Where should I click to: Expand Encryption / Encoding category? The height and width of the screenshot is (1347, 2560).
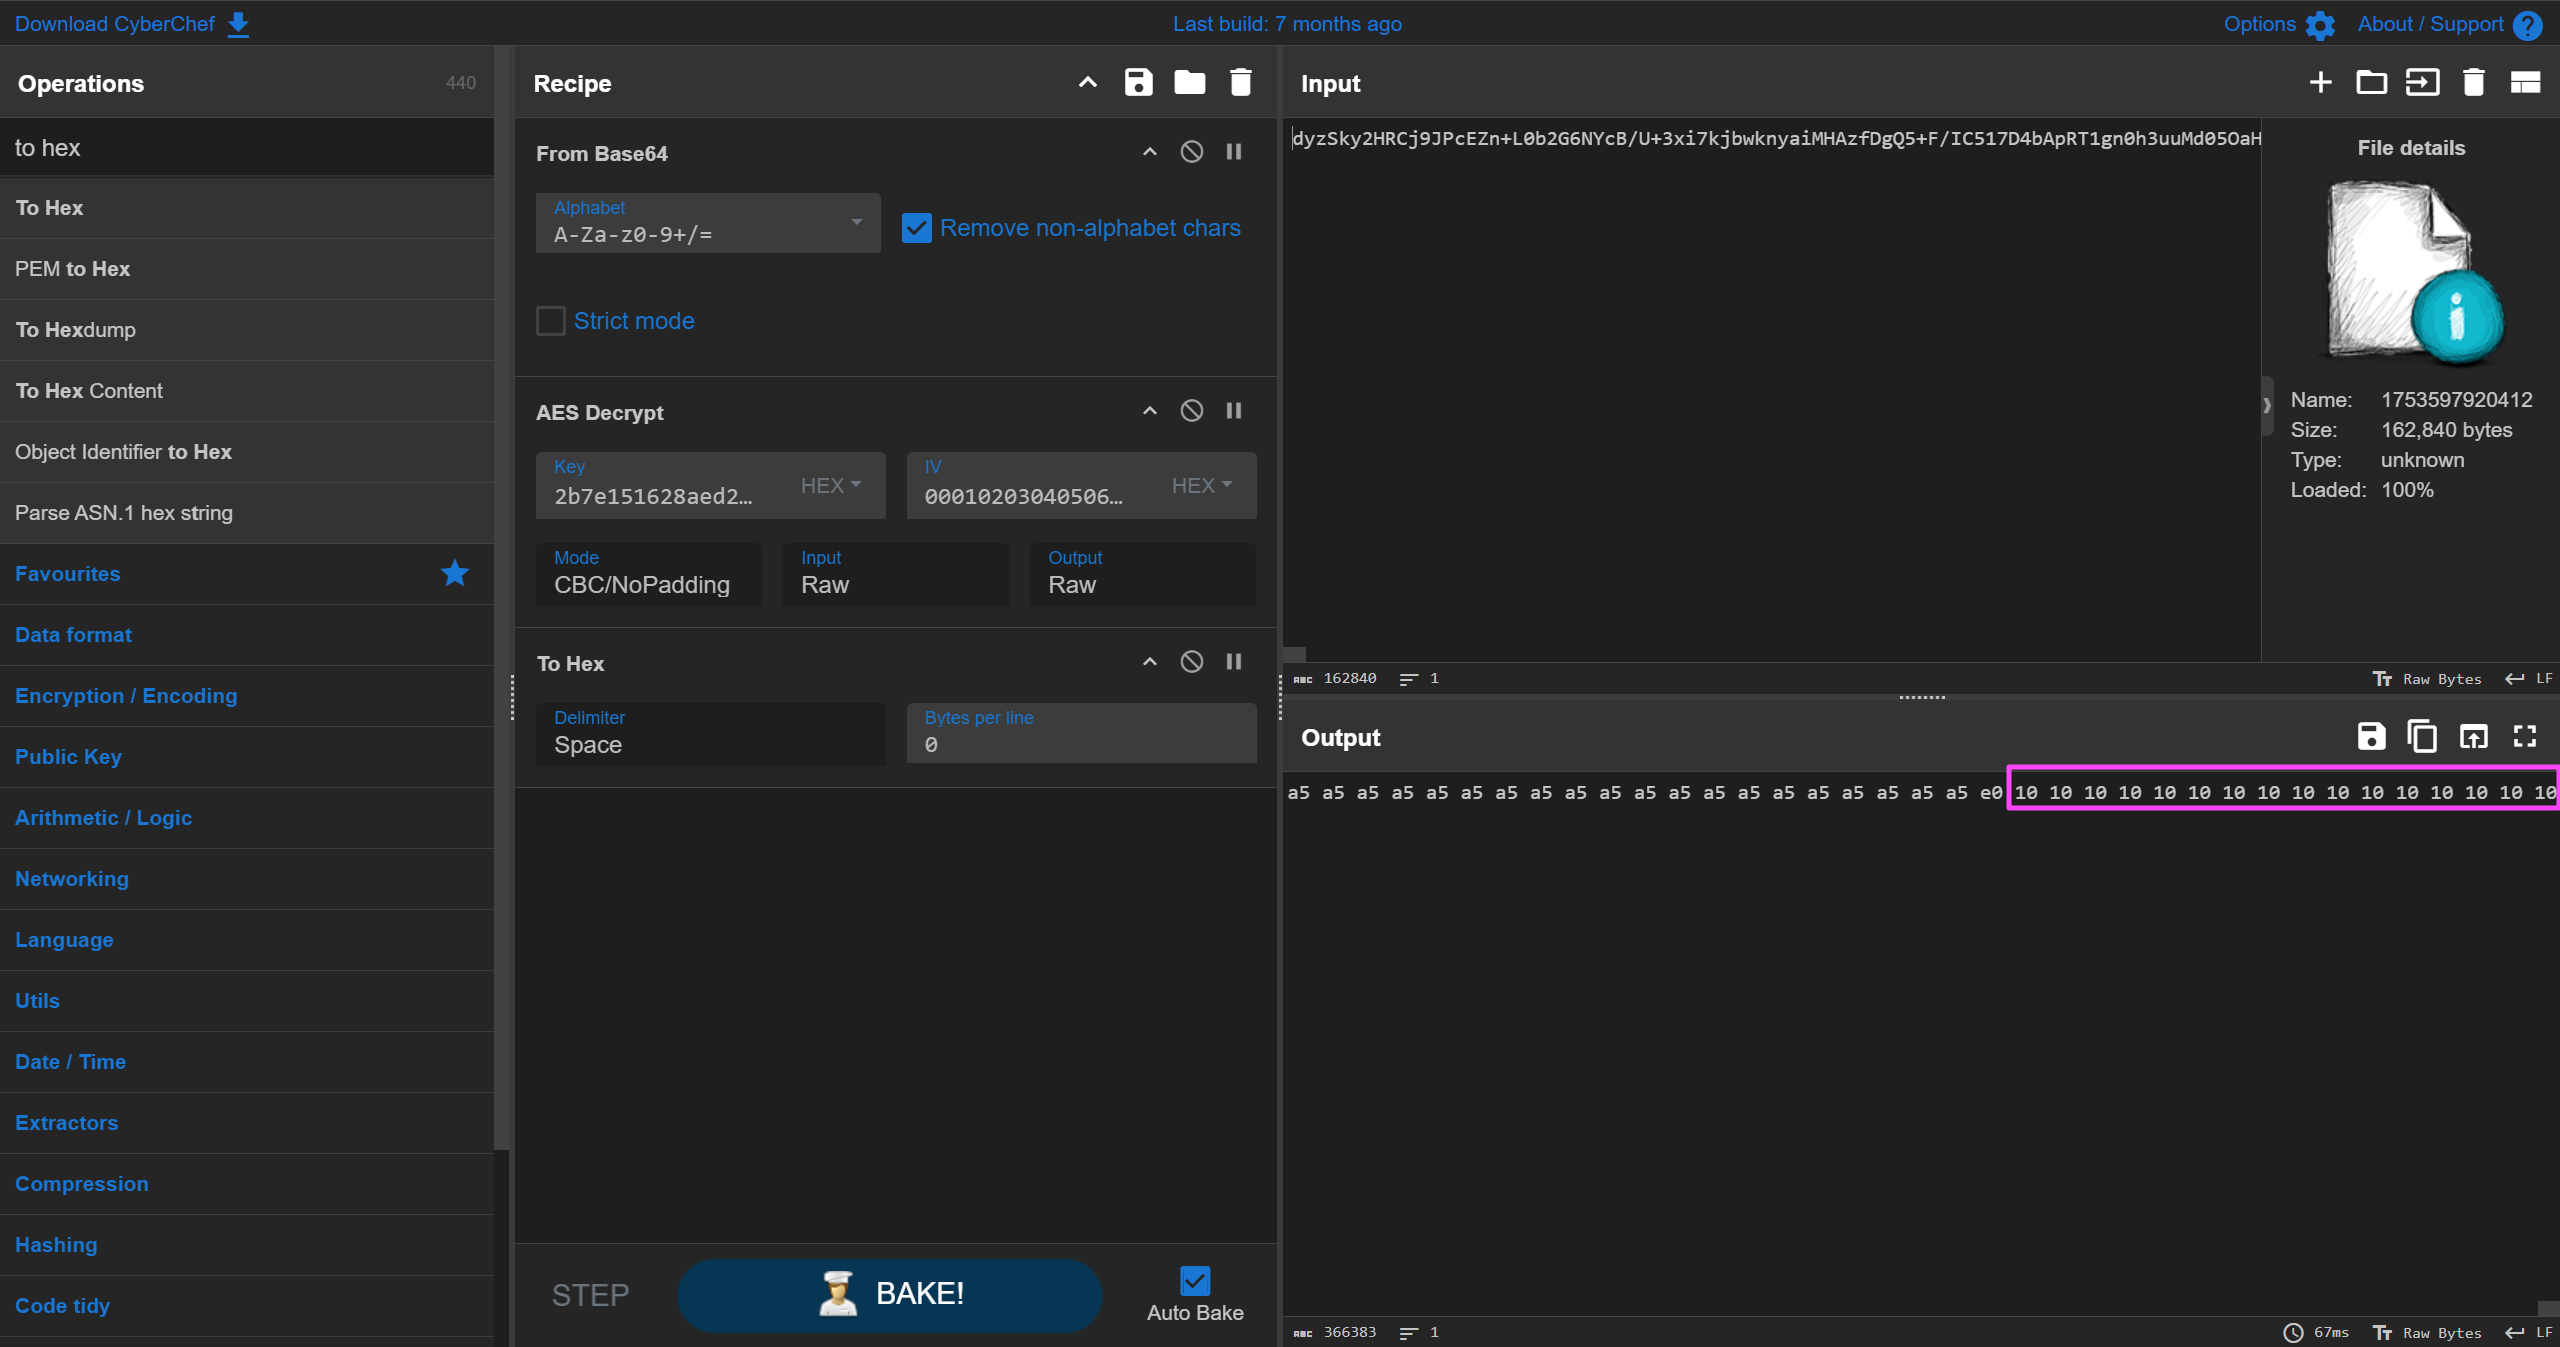pyautogui.click(x=247, y=696)
